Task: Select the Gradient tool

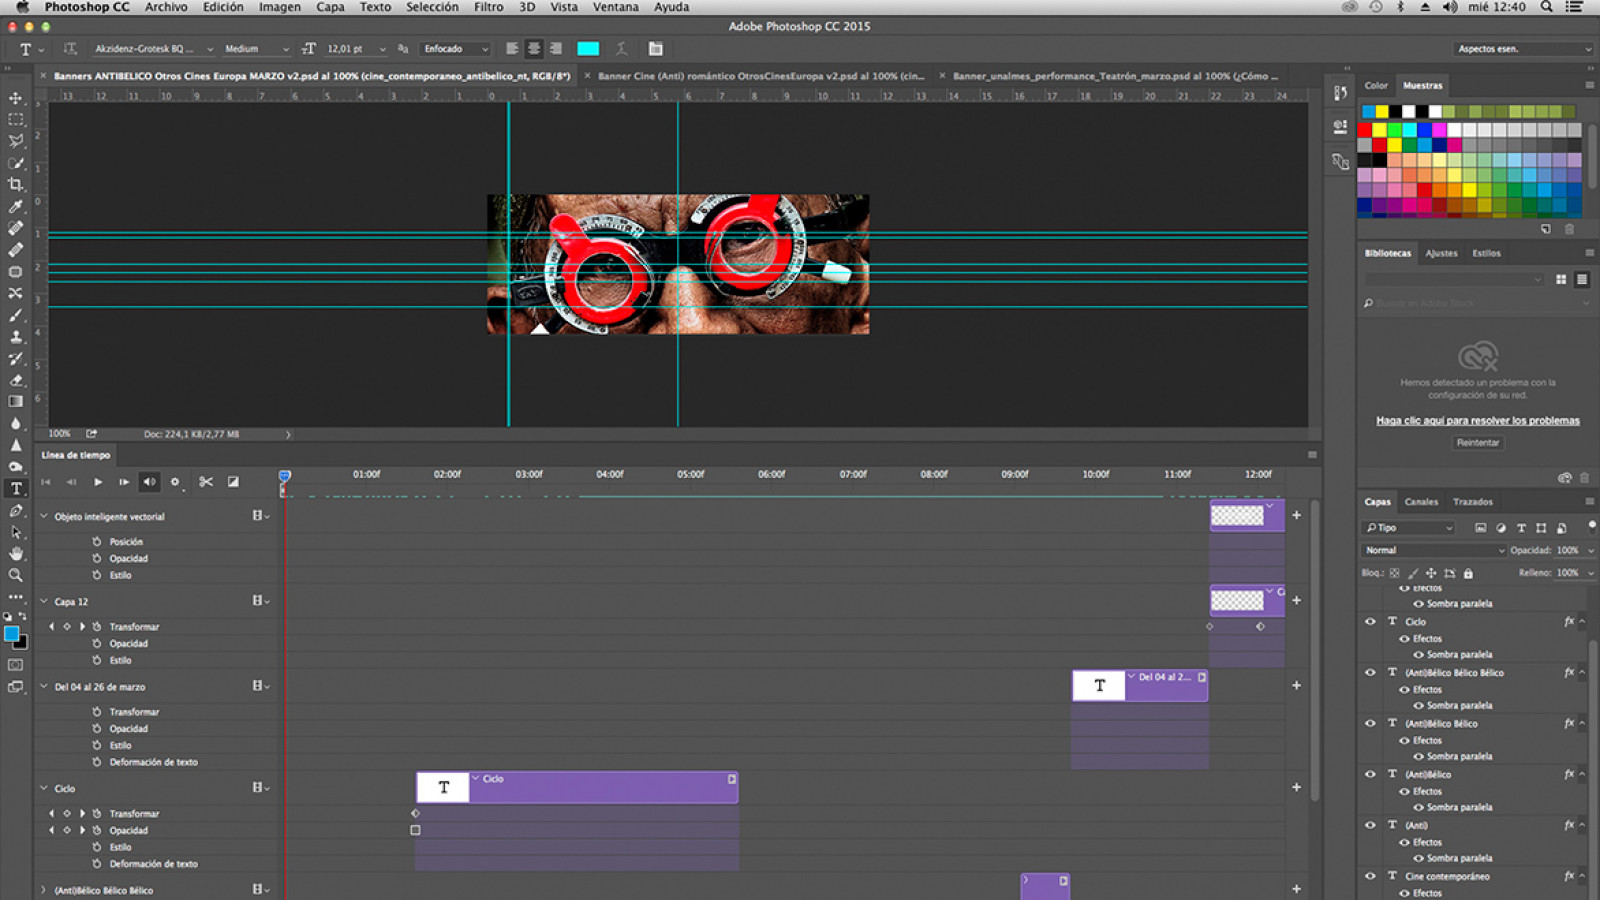Action: point(15,402)
